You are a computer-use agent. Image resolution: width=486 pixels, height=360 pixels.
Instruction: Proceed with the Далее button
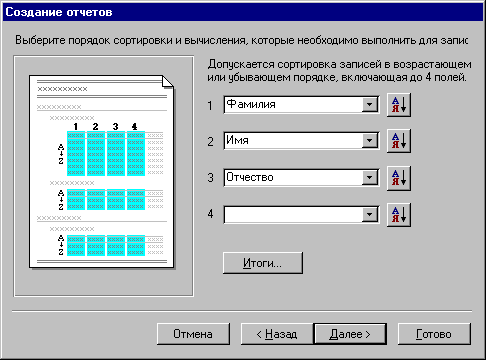[x=350, y=334]
